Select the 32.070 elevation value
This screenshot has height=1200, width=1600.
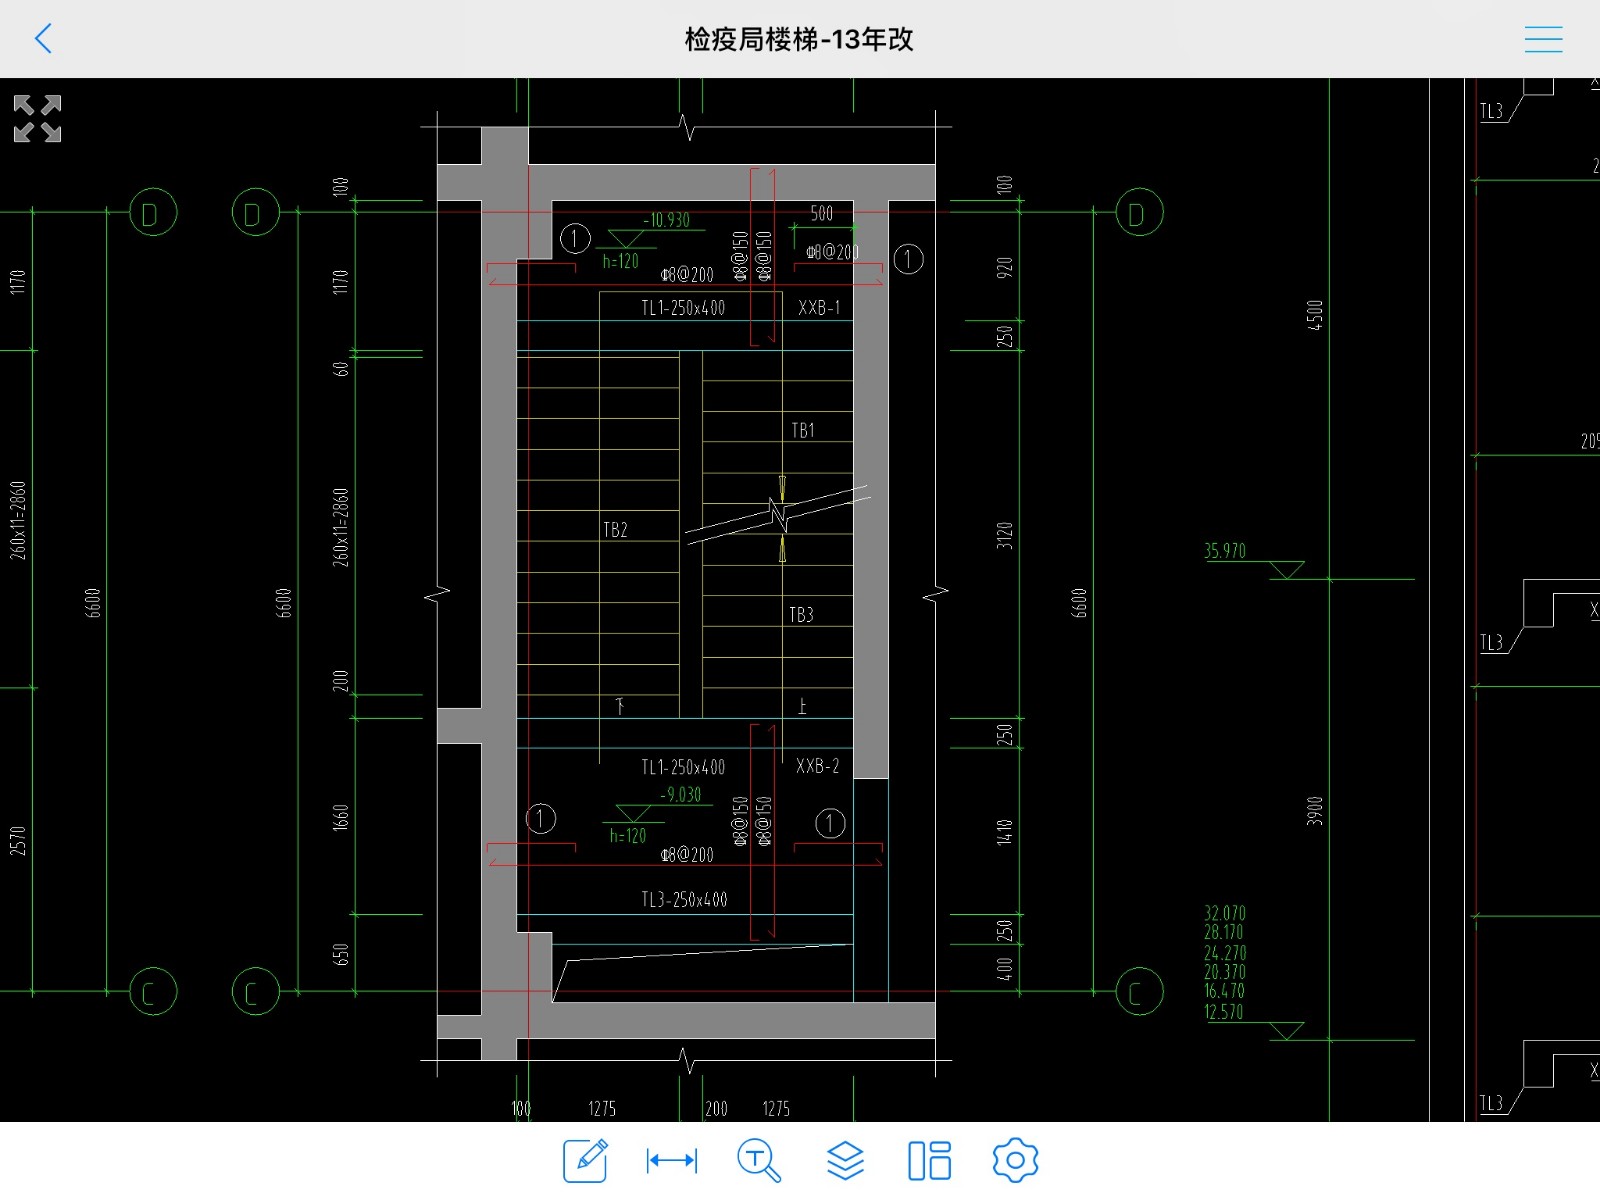1225,913
